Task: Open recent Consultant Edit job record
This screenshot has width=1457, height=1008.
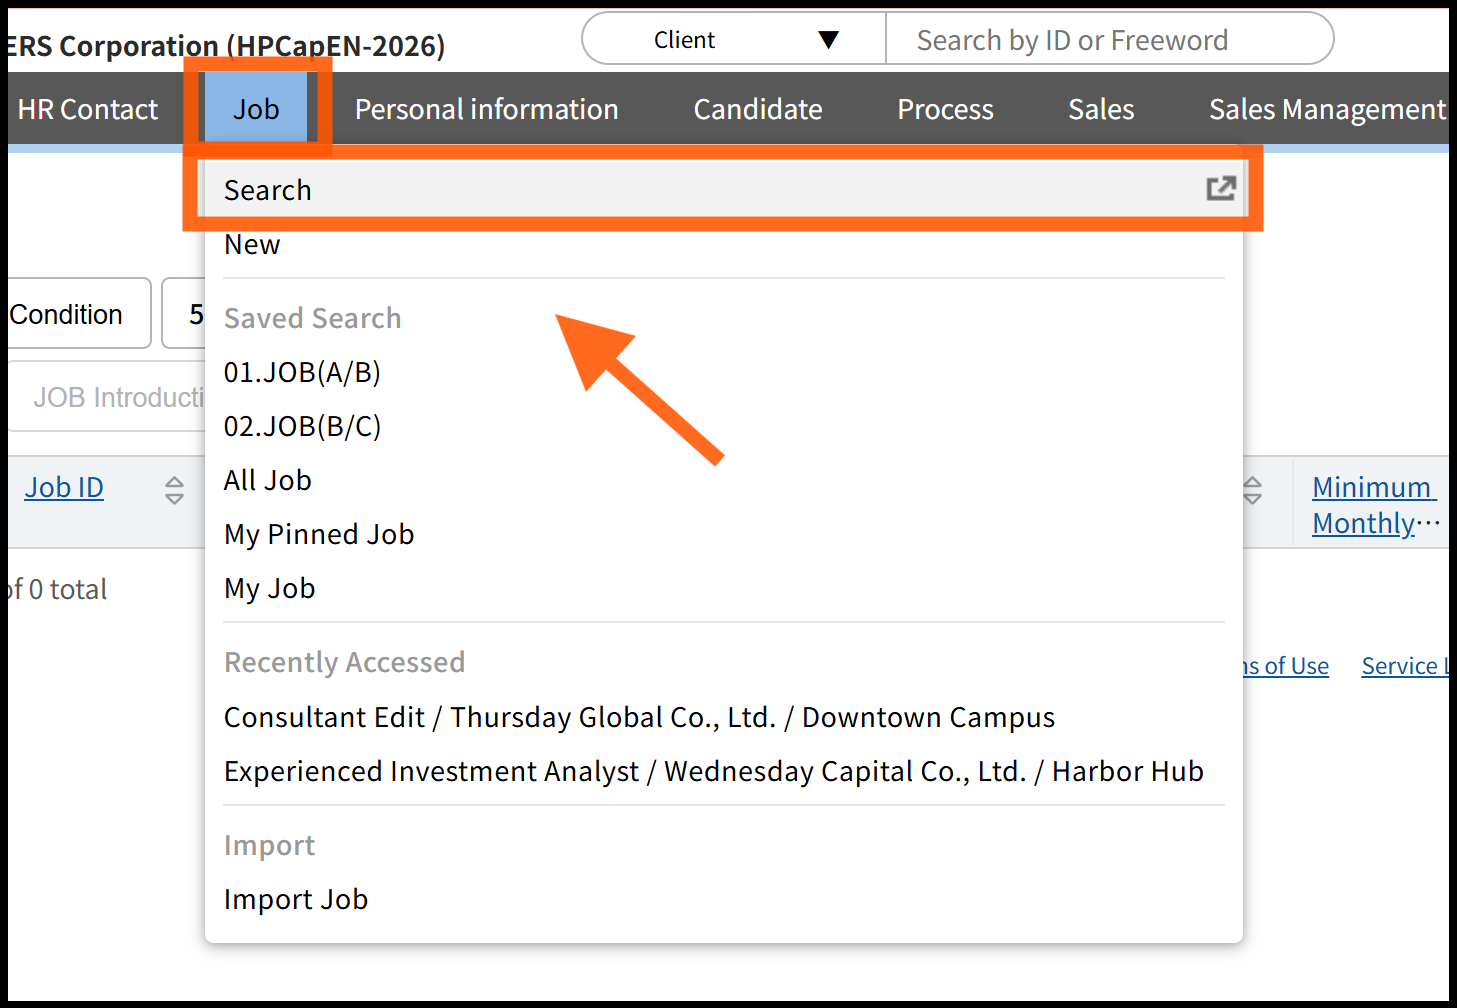Action: coord(639,718)
